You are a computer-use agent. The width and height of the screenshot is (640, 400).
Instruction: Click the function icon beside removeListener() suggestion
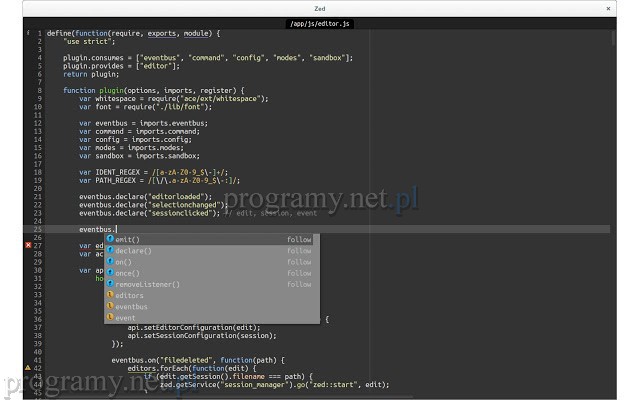pyautogui.click(x=110, y=284)
